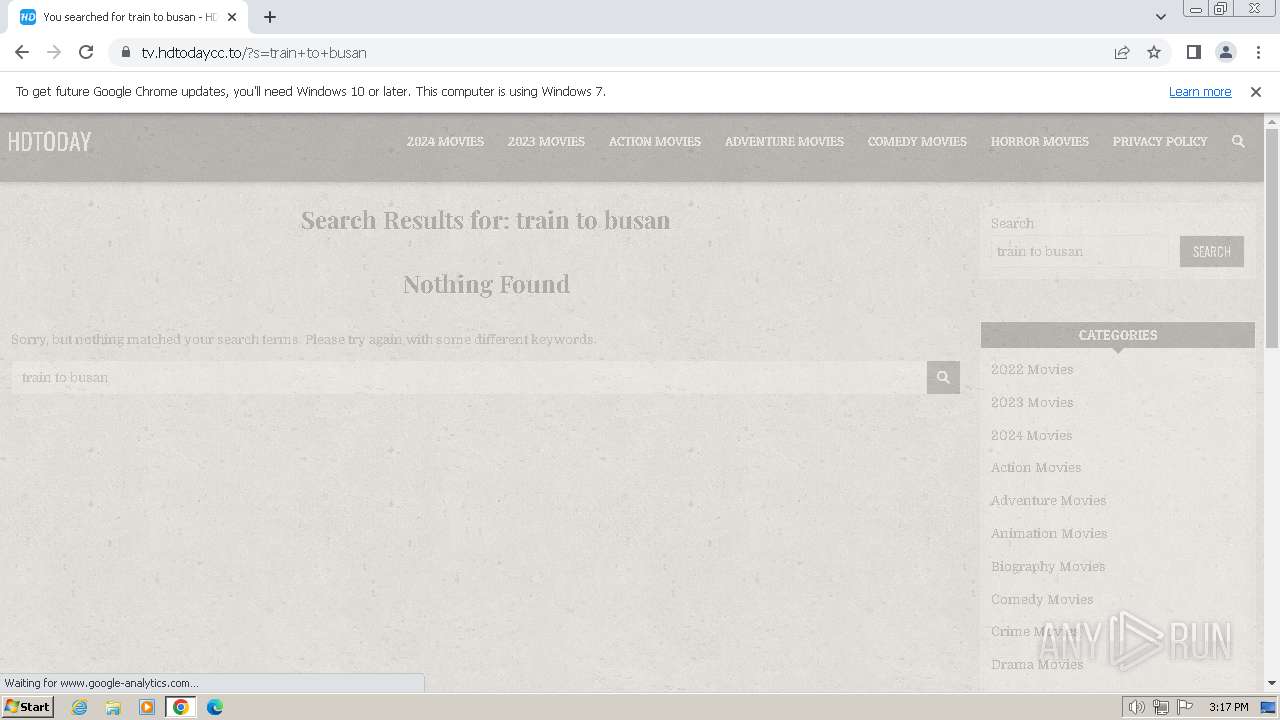Launch Internet Explorer from the taskbar

coord(79,707)
